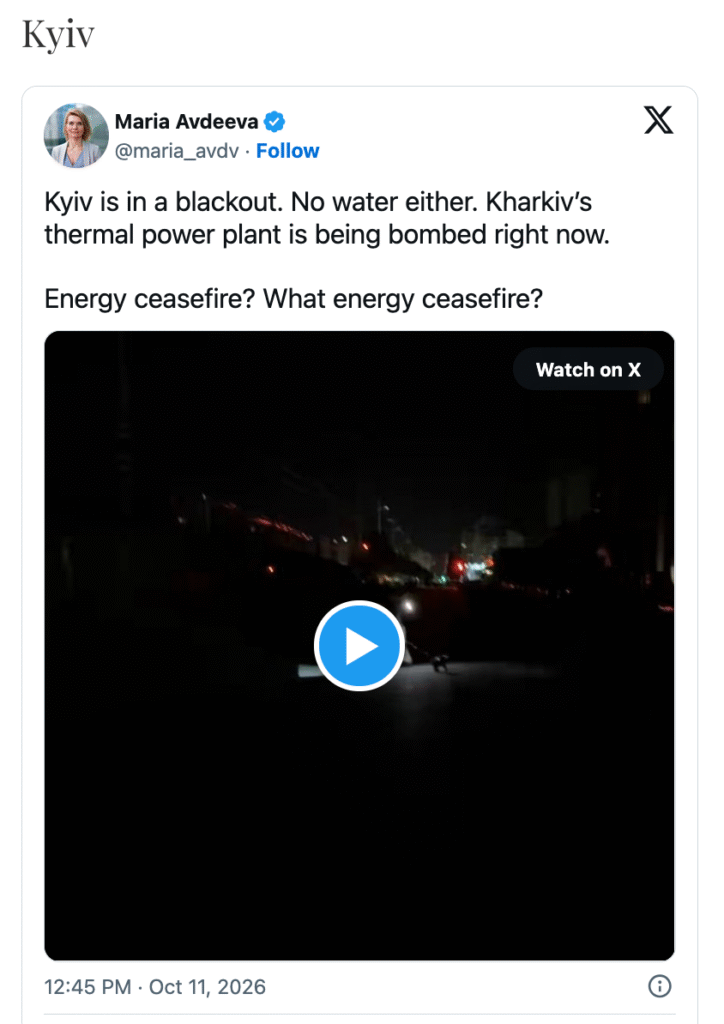Click the red traffic lights in the video
The image size is (724, 1024).
pyautogui.click(x=459, y=566)
